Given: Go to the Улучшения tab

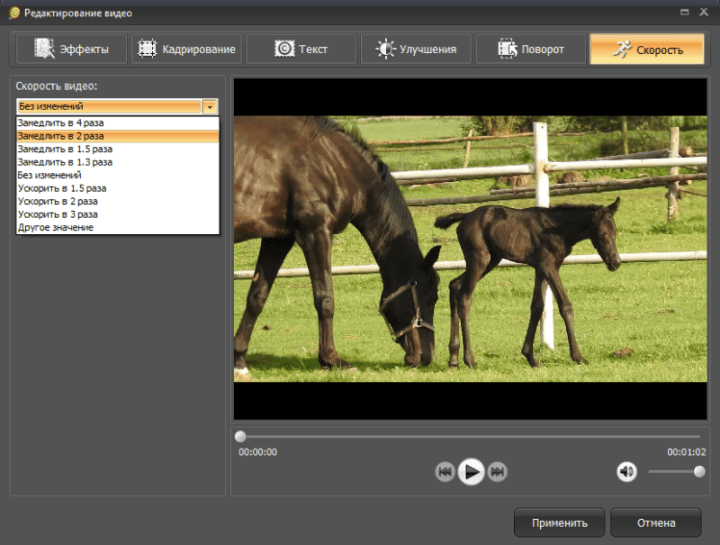Looking at the screenshot, I should point(416,49).
